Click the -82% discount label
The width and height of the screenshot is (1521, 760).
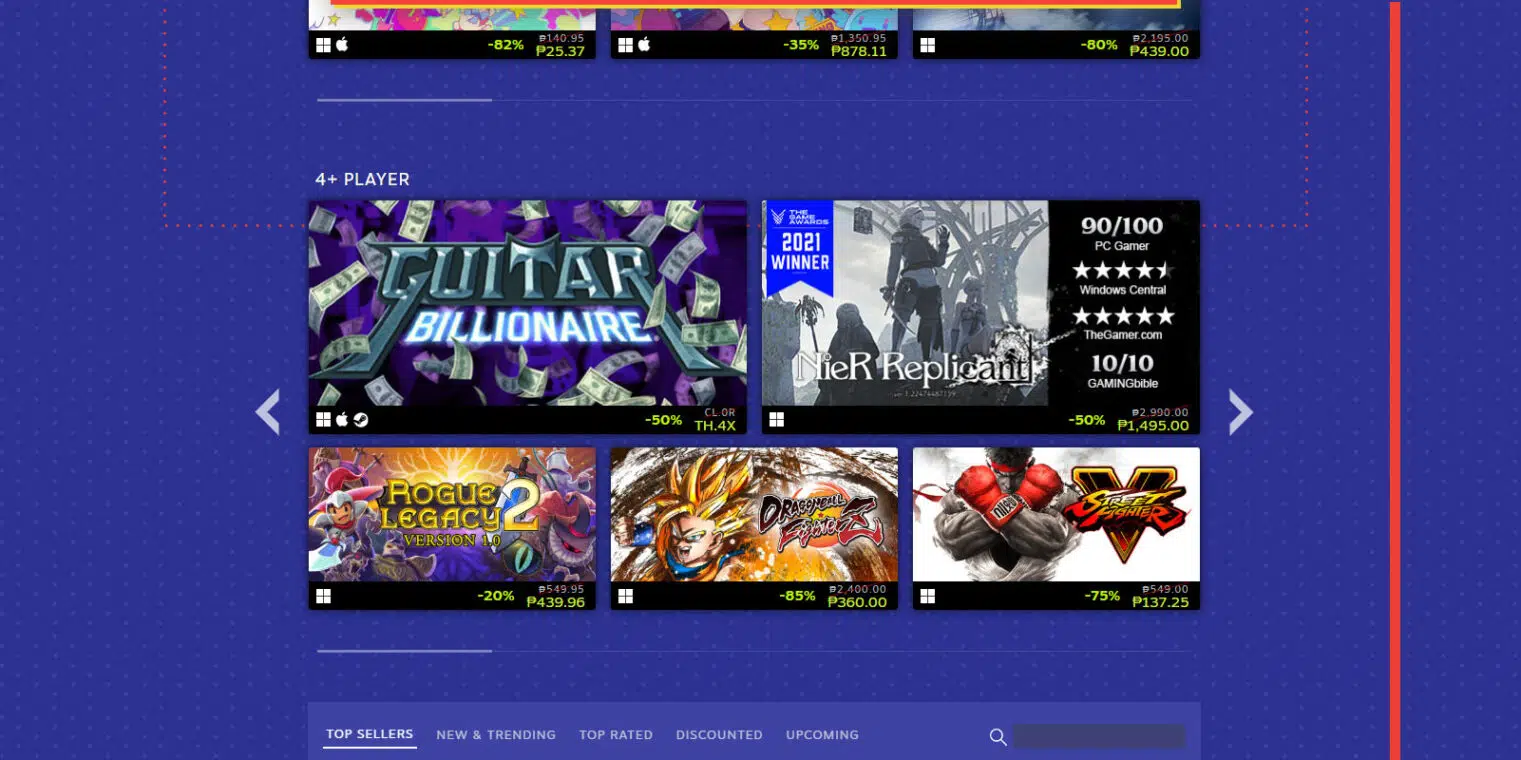pos(505,45)
